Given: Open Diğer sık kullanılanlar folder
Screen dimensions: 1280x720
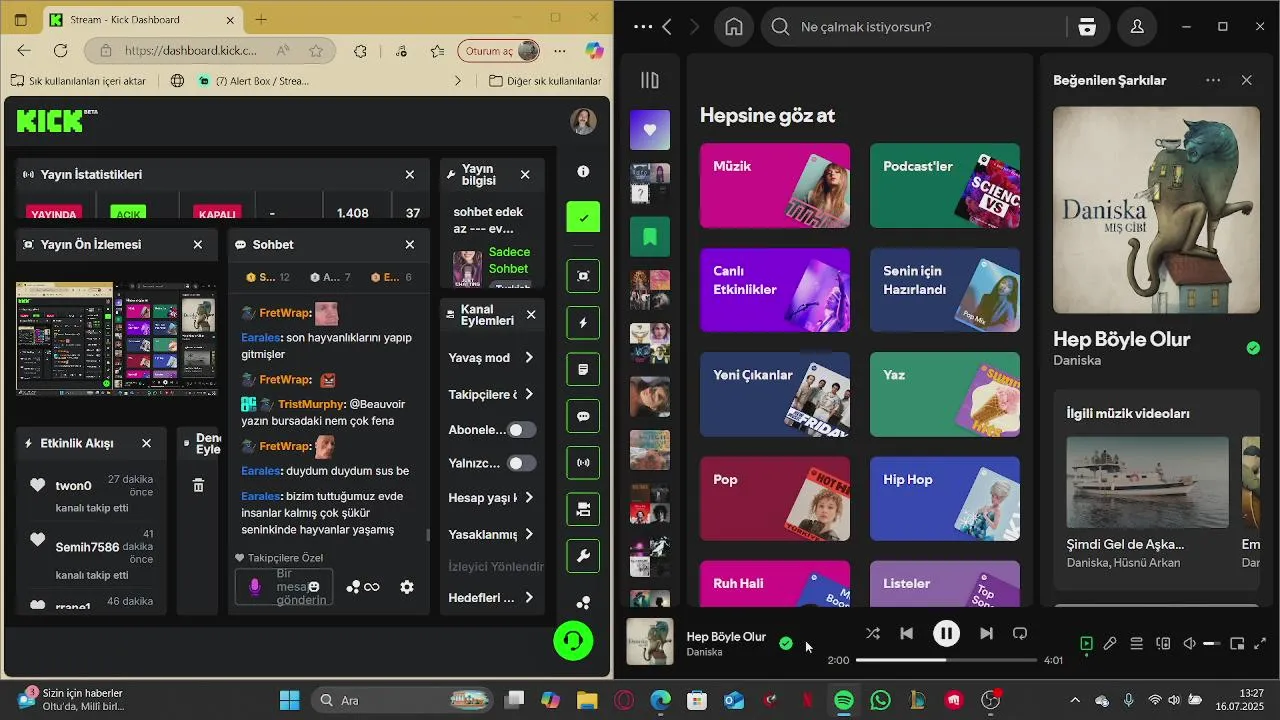Looking at the screenshot, I should pos(545,81).
